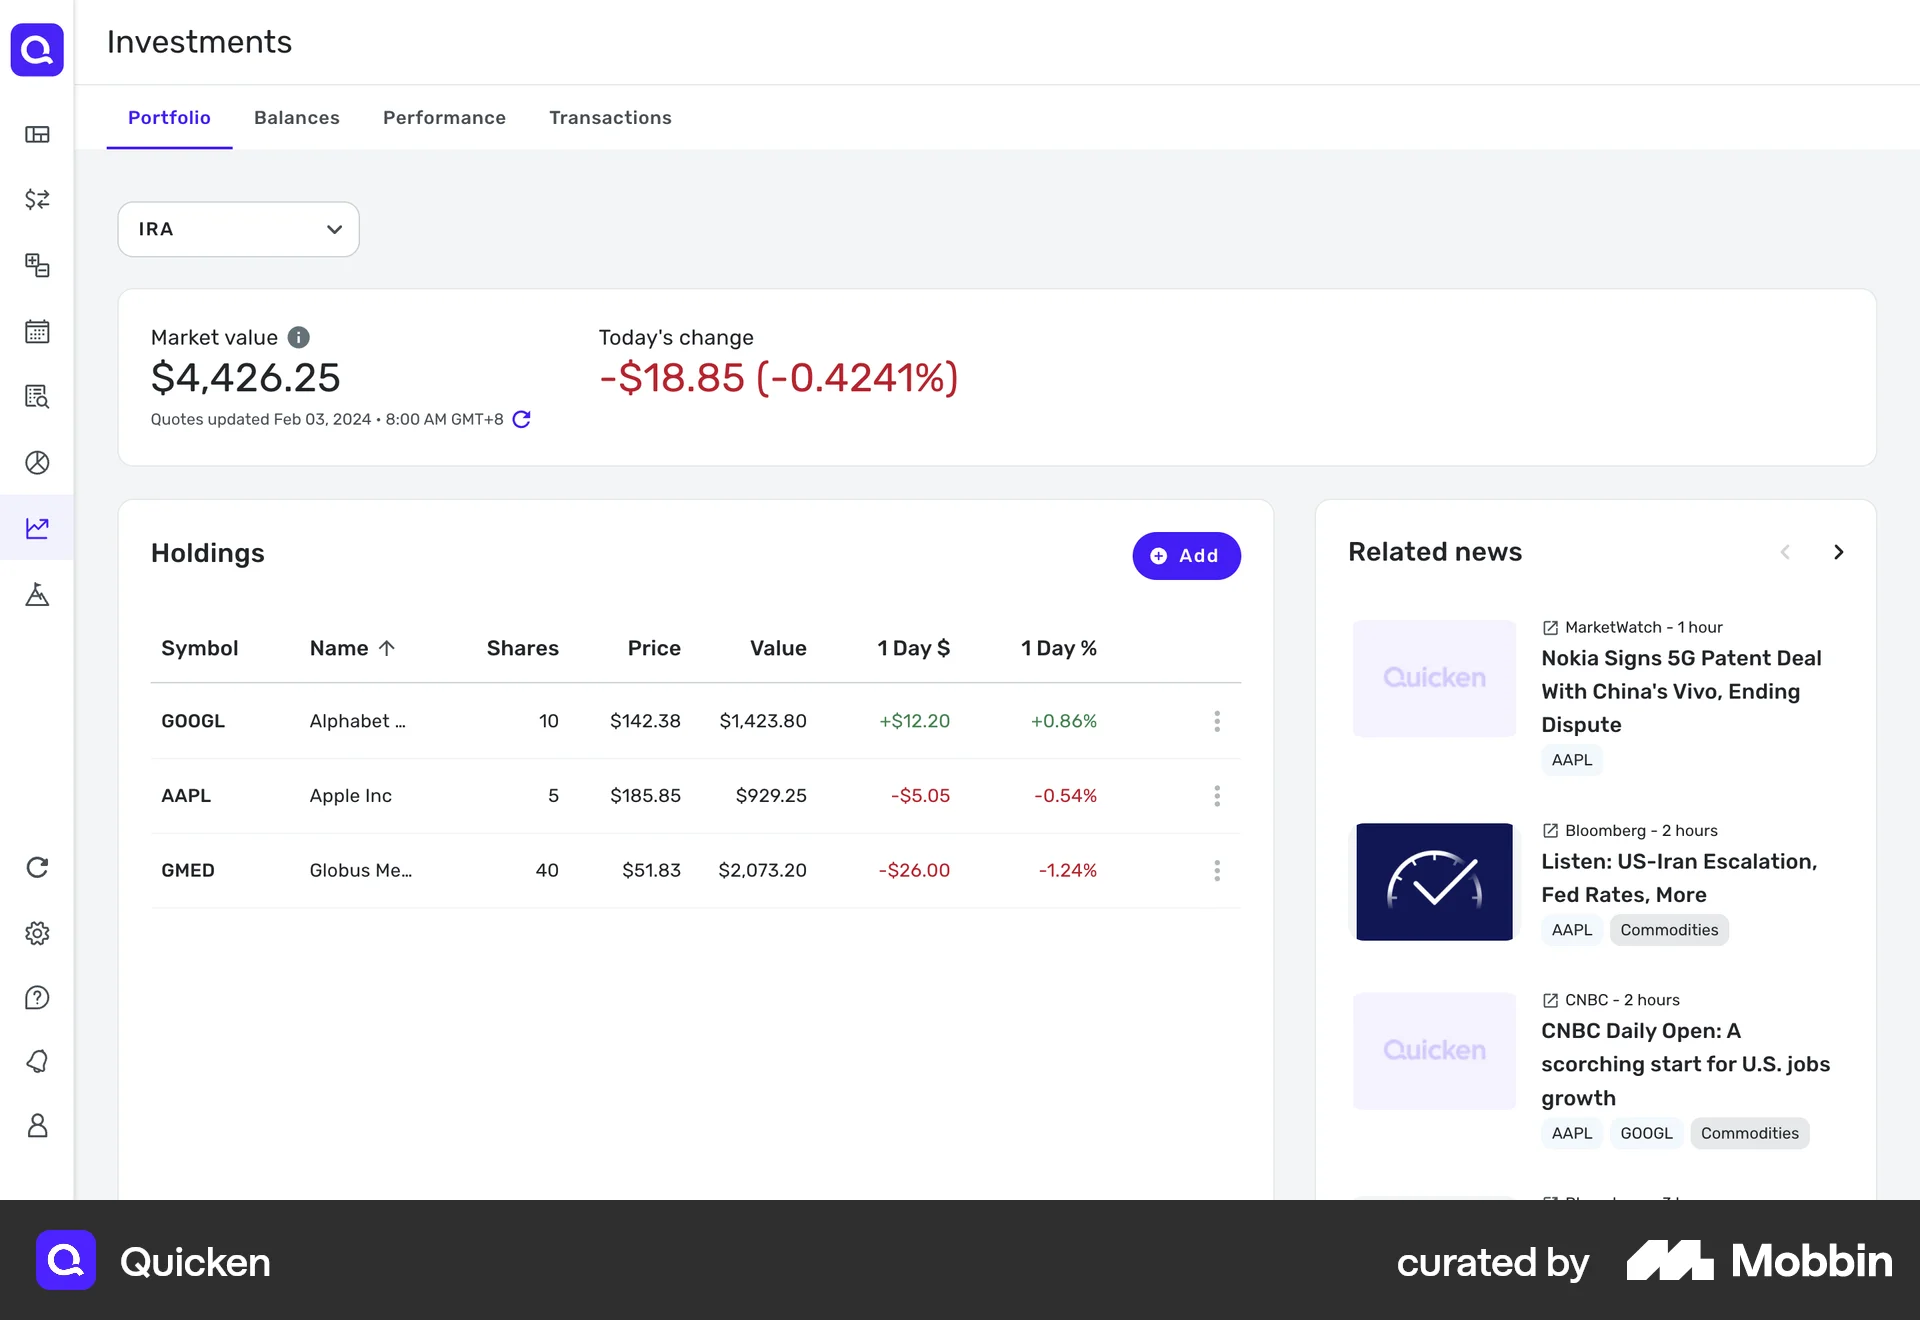Open the IRA account dropdown
This screenshot has width=1920, height=1320.
pyautogui.click(x=238, y=229)
